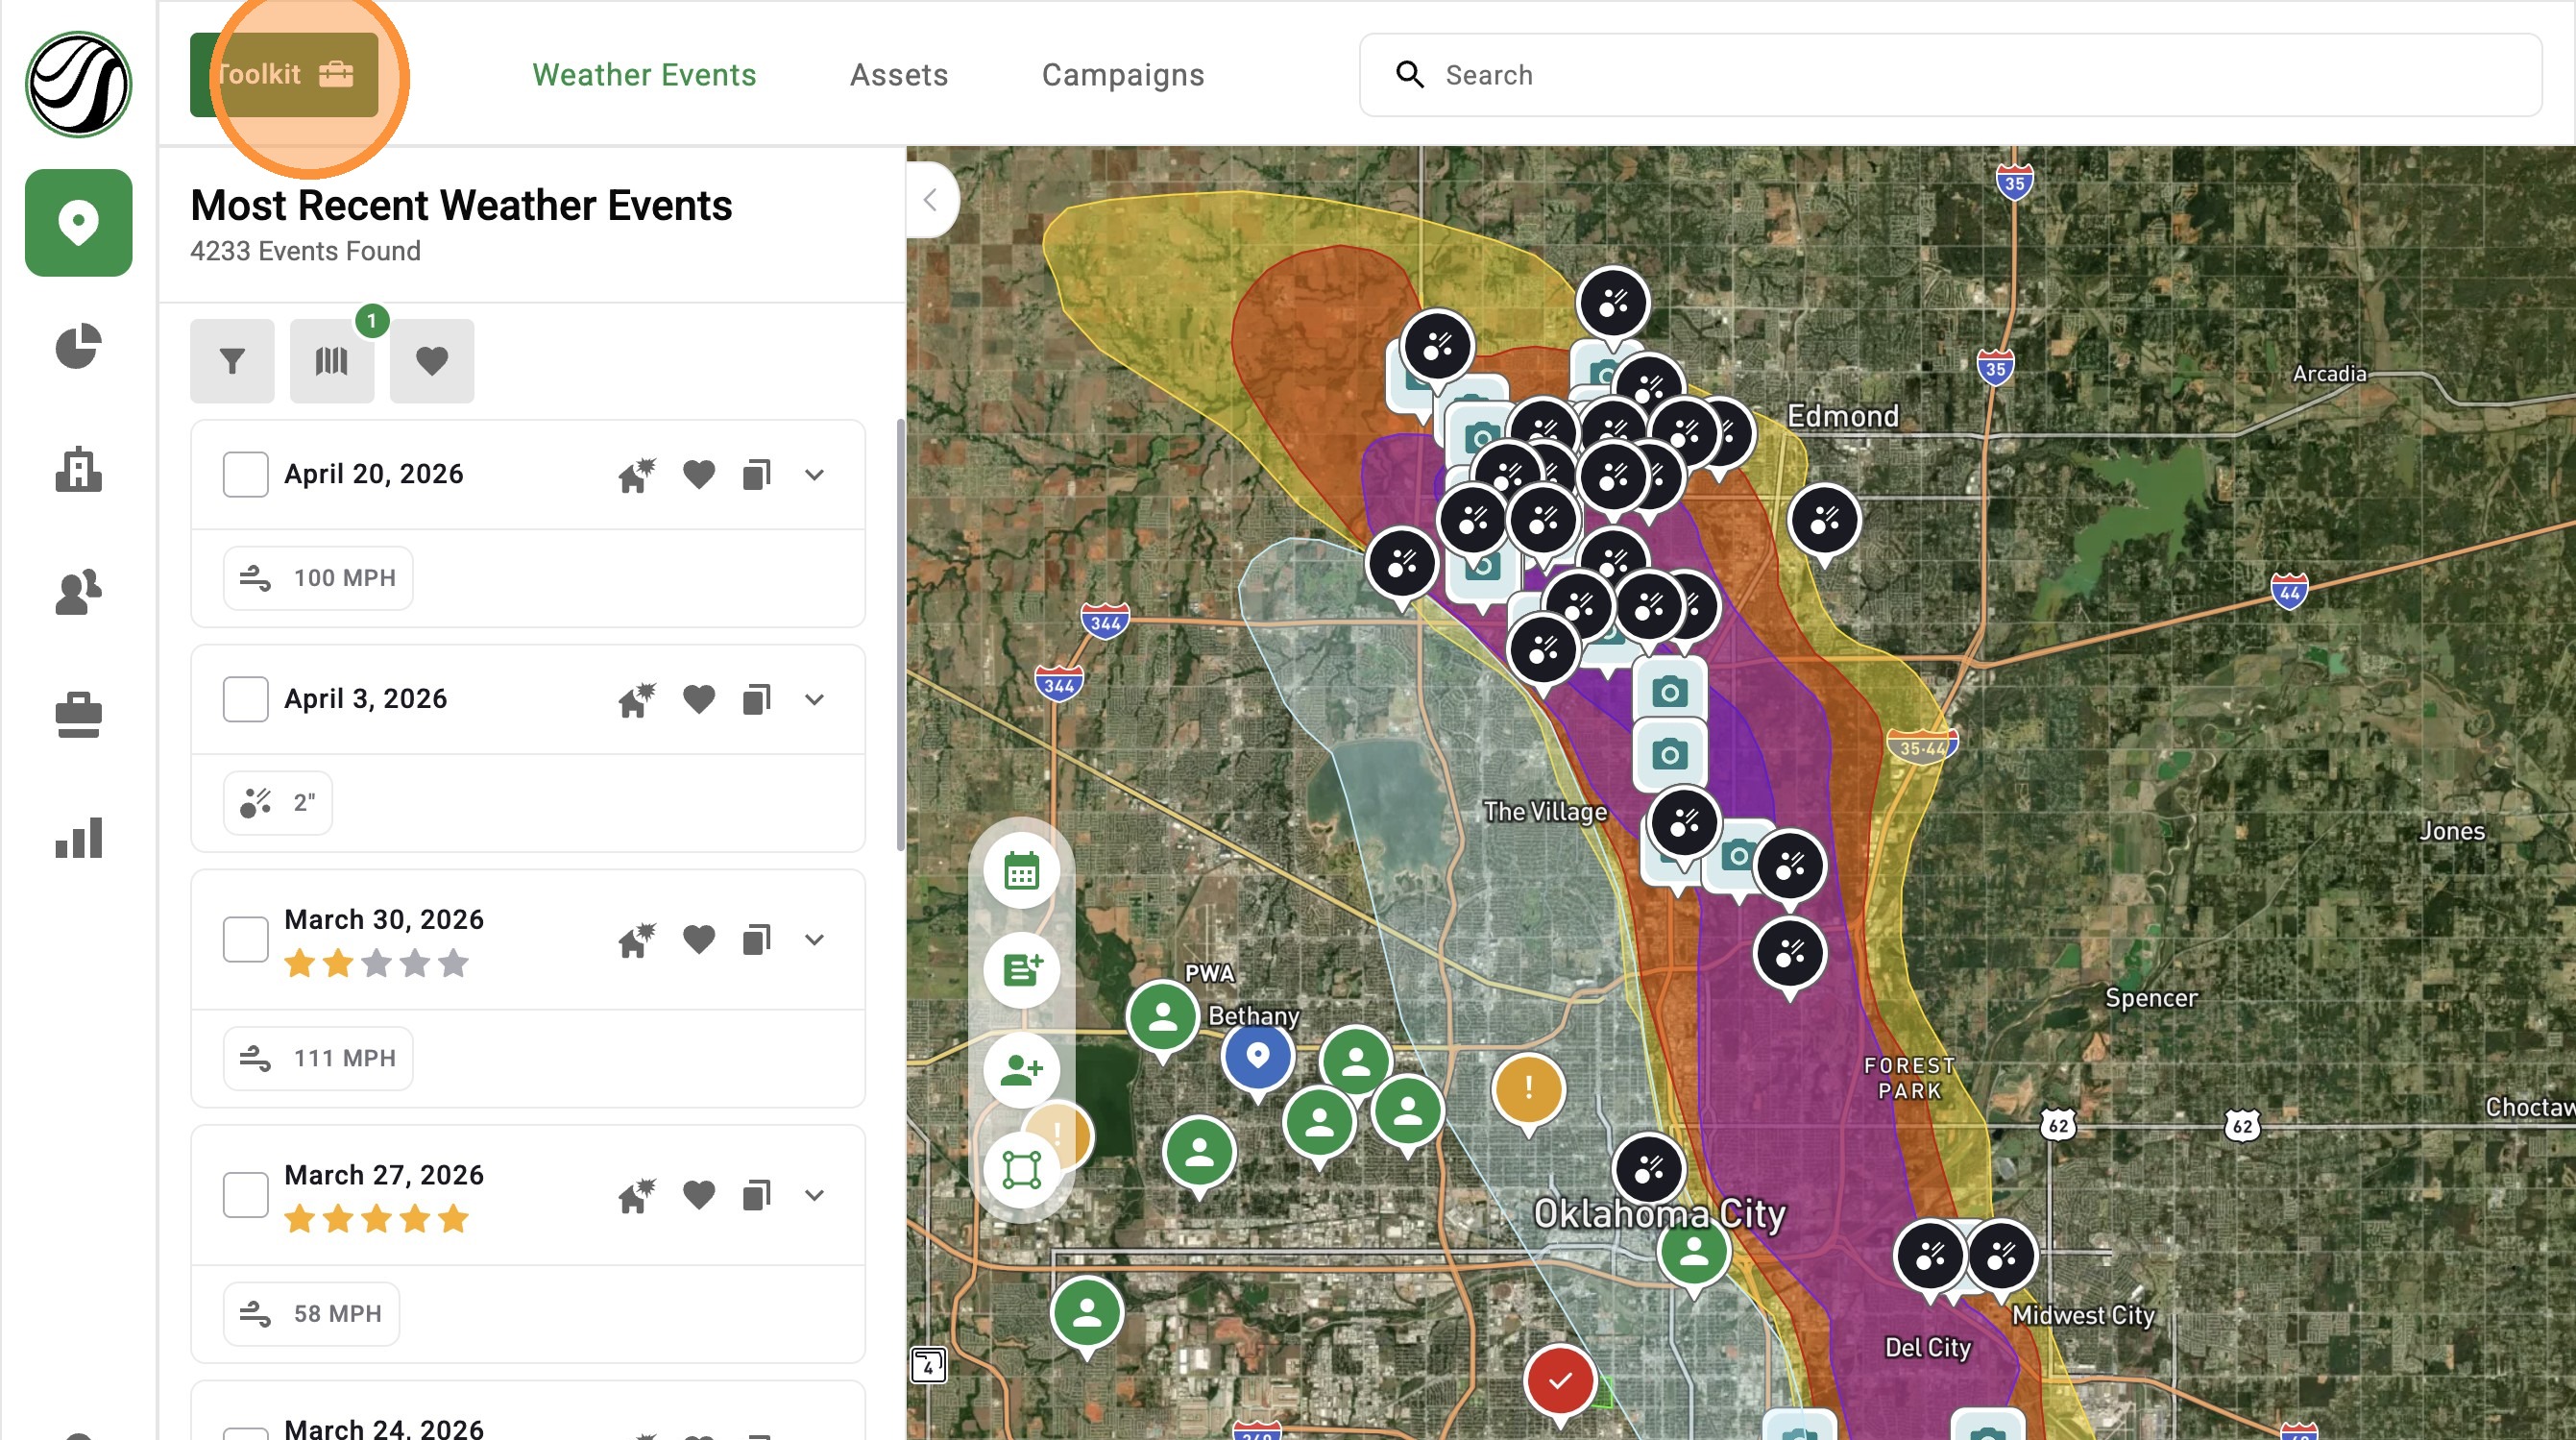Open the pie chart dashboard in the sidebar
Image resolution: width=2576 pixels, height=1440 pixels.
click(x=78, y=346)
